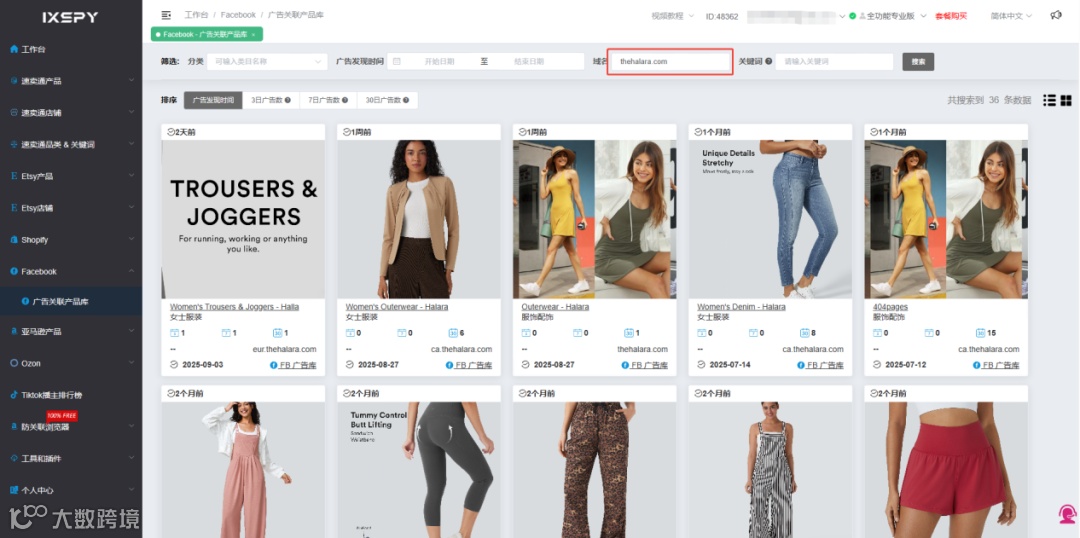Sort by 广告发现时间
The height and width of the screenshot is (538, 1080).
click(213, 100)
